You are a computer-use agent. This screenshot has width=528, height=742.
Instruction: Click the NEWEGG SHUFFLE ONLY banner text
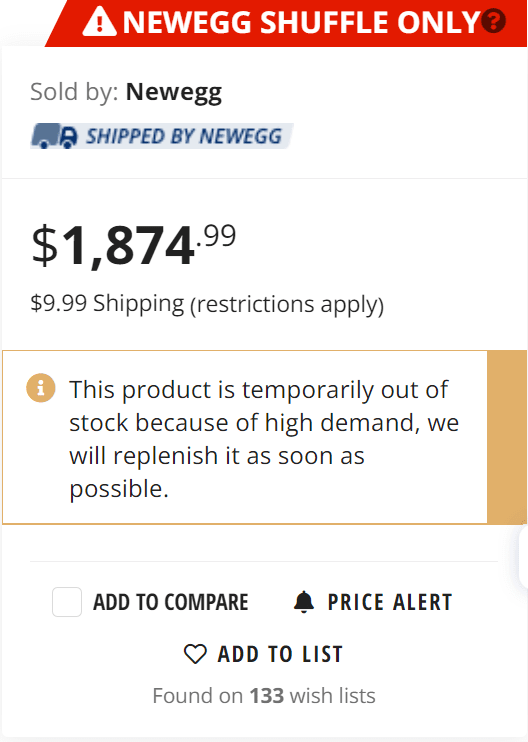click(302, 22)
